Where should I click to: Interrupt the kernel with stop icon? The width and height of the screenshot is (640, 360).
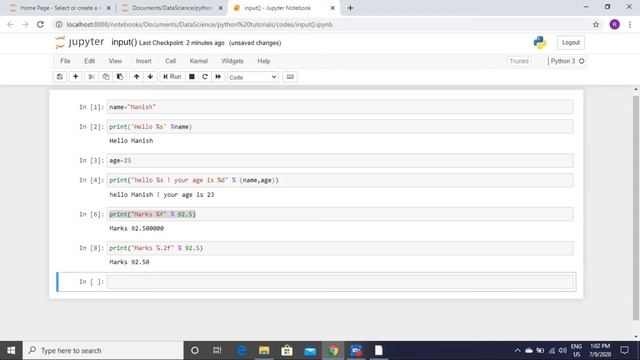(191, 77)
